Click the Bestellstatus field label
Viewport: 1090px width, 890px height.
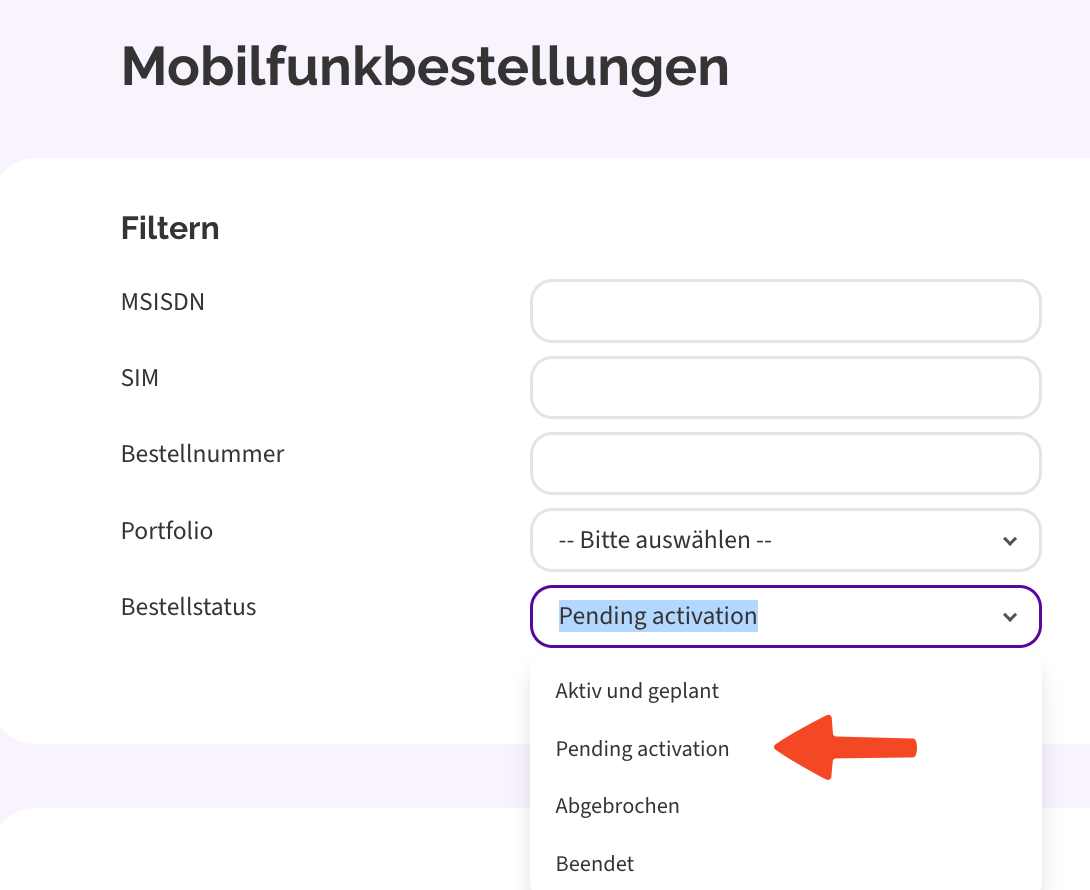point(188,606)
